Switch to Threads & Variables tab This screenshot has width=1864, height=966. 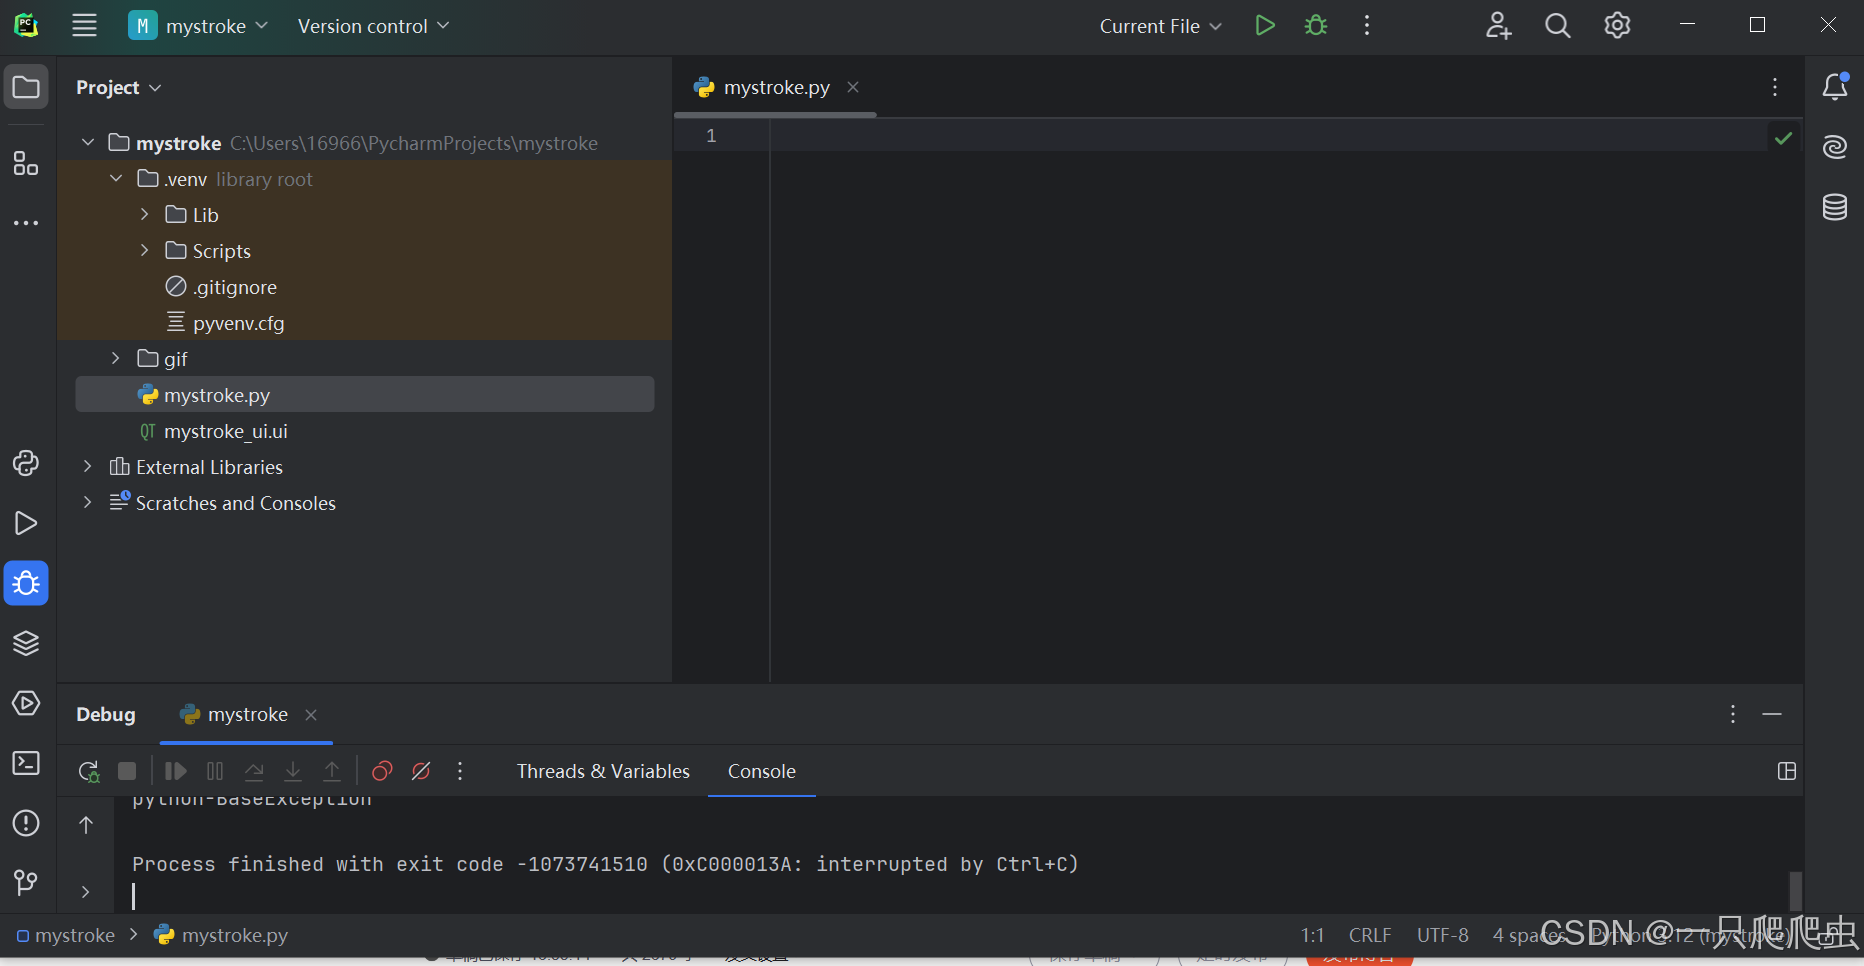pyautogui.click(x=603, y=771)
